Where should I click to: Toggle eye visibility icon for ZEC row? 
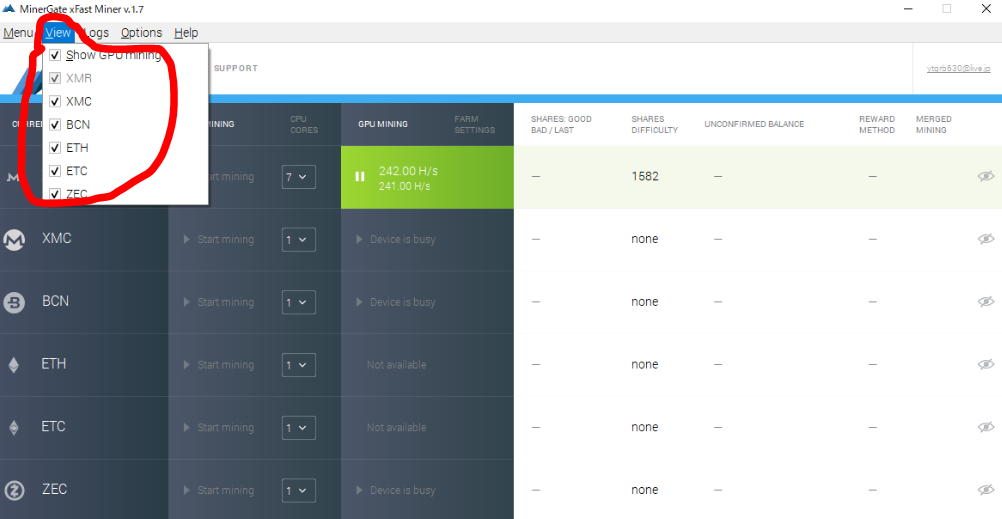tap(986, 490)
